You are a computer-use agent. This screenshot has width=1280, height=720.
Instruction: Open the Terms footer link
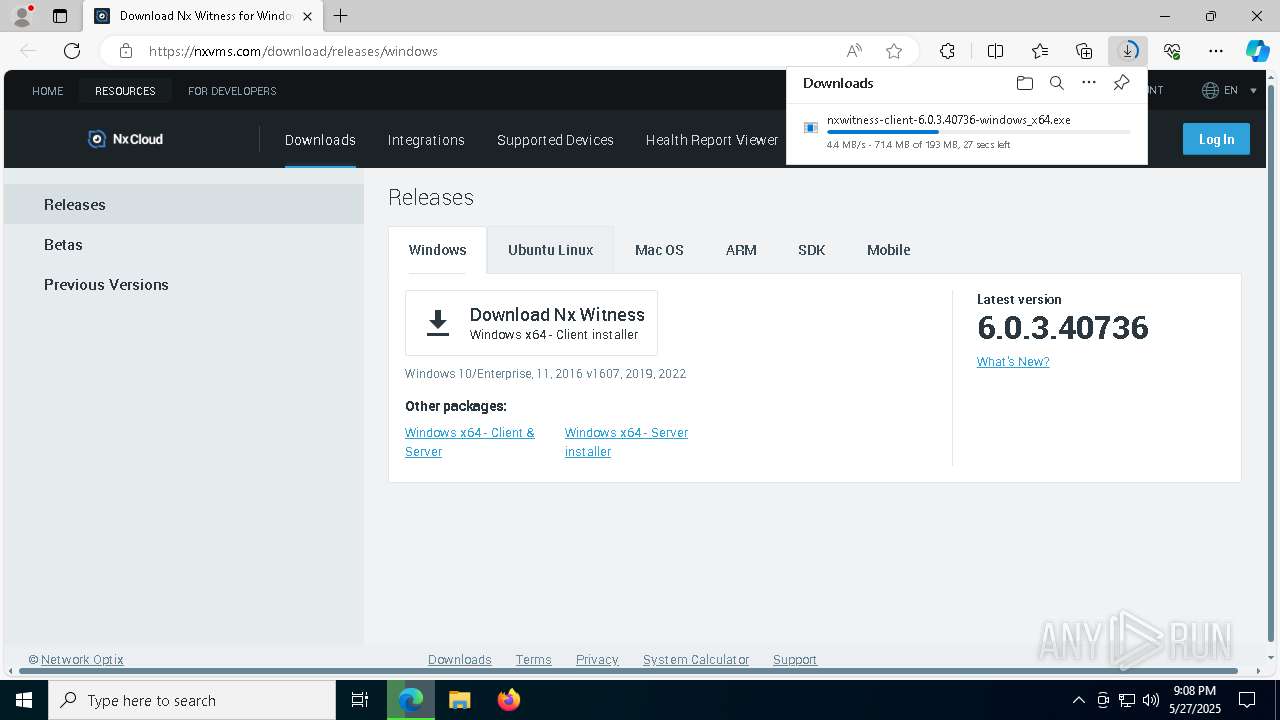tap(534, 660)
